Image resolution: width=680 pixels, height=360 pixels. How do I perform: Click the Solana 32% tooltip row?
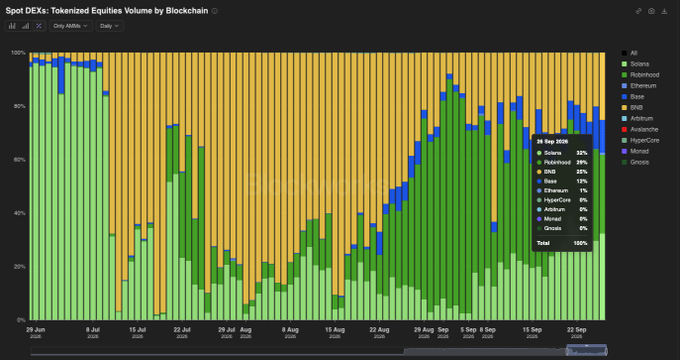pyautogui.click(x=562, y=153)
